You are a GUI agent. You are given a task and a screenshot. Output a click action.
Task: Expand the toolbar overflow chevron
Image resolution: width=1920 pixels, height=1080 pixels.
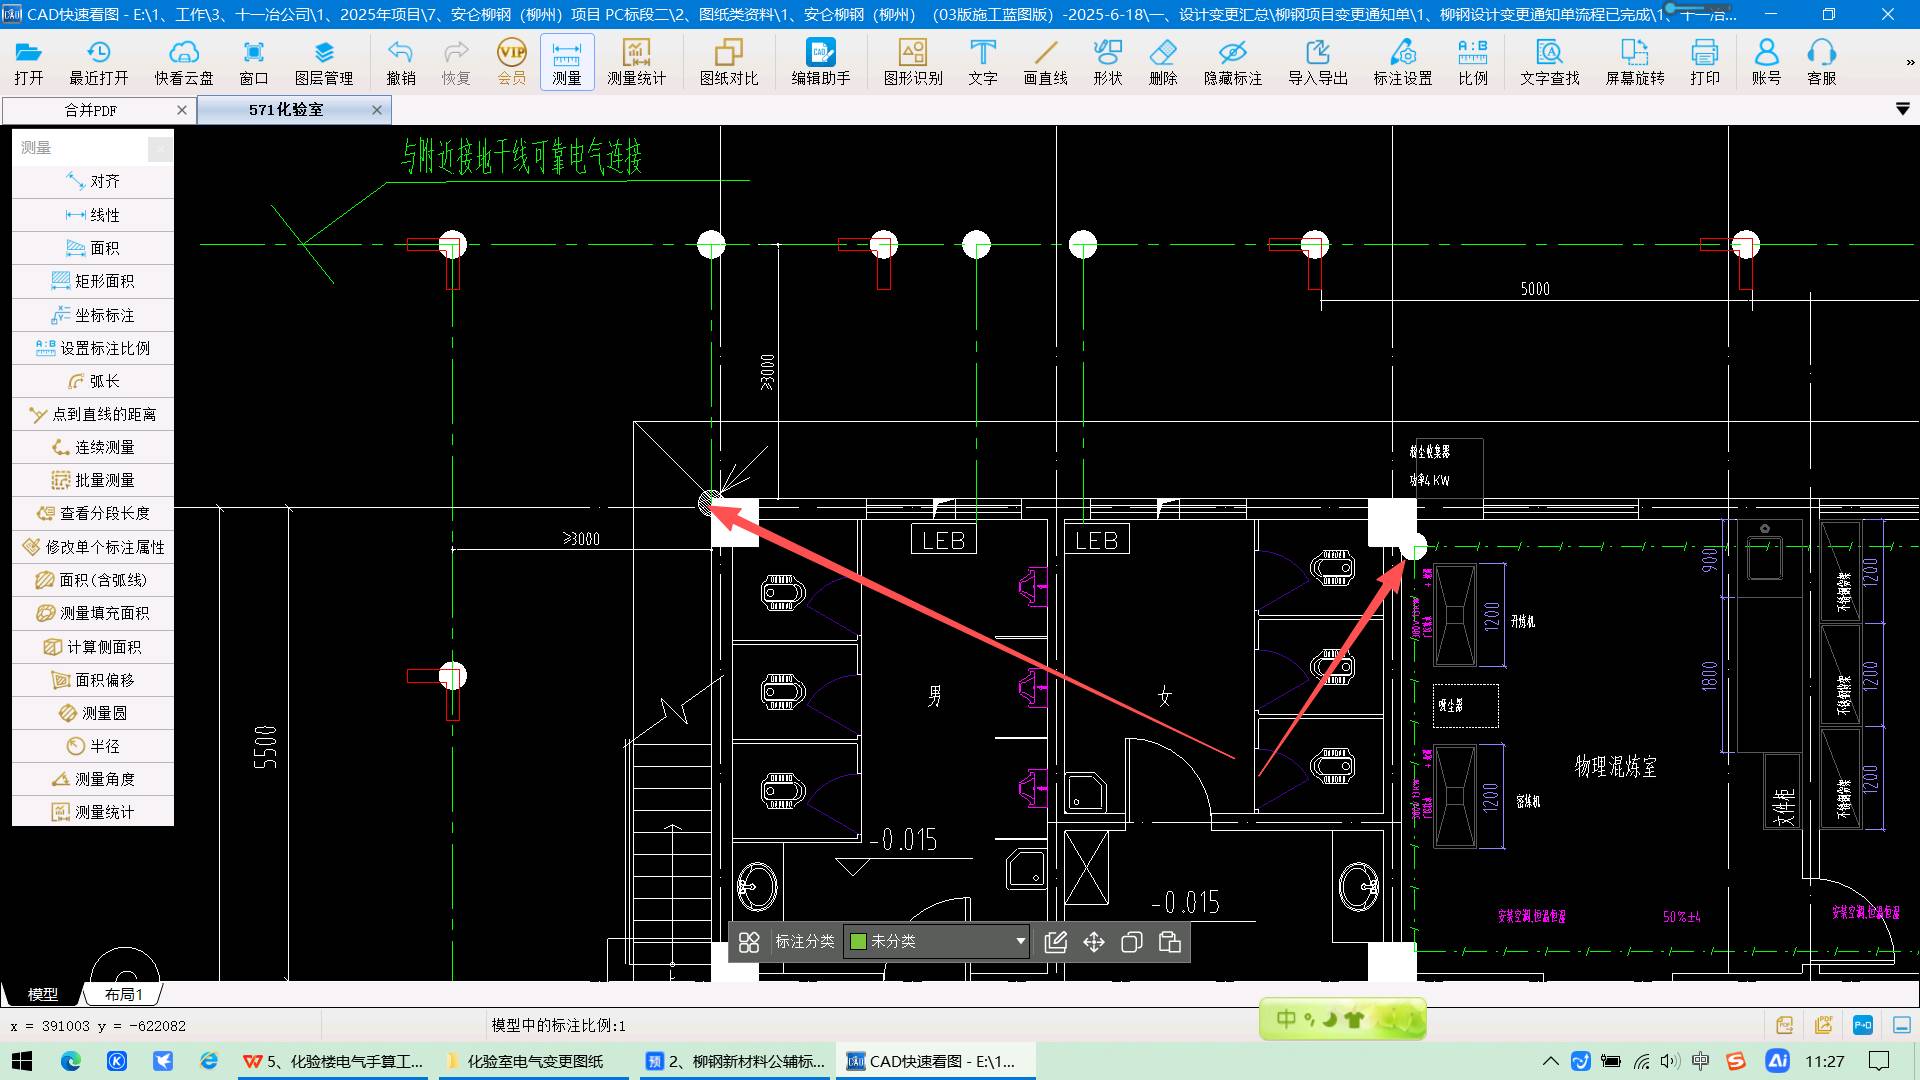[x=1909, y=62]
